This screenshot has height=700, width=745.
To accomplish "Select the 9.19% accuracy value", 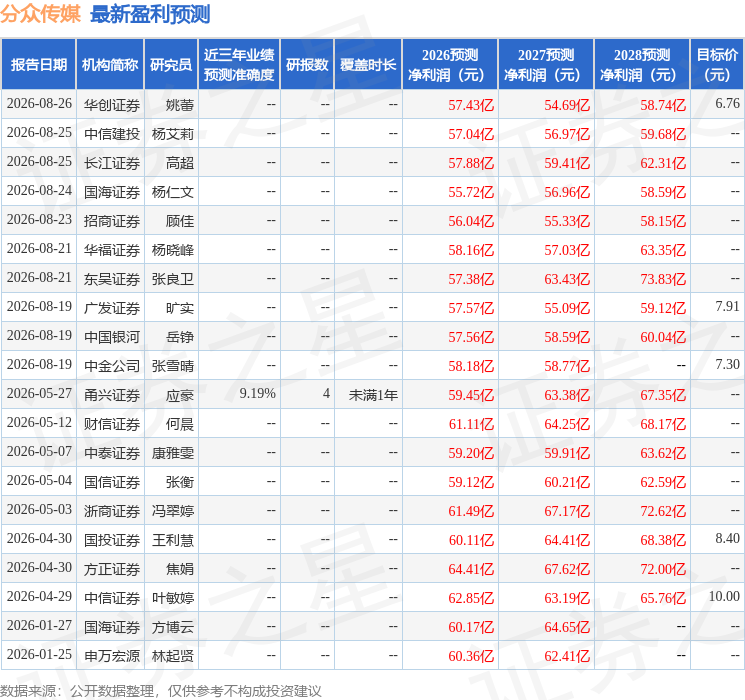I will click(x=258, y=393).
